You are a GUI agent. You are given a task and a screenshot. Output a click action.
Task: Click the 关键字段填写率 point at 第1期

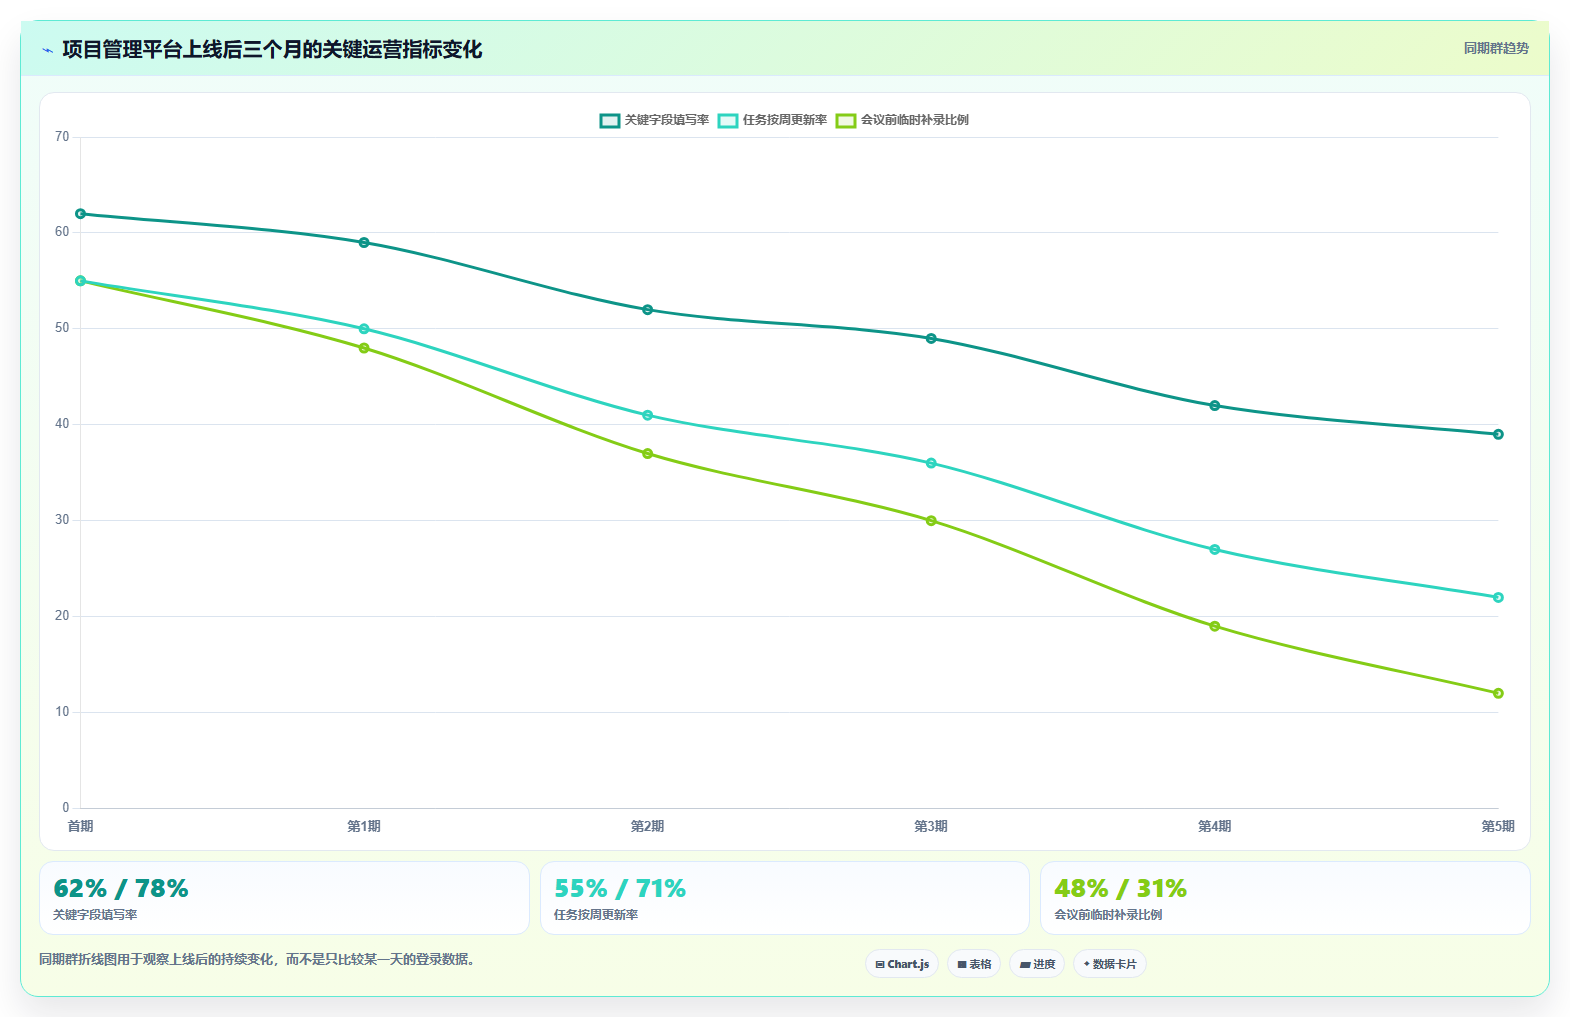[x=364, y=242]
